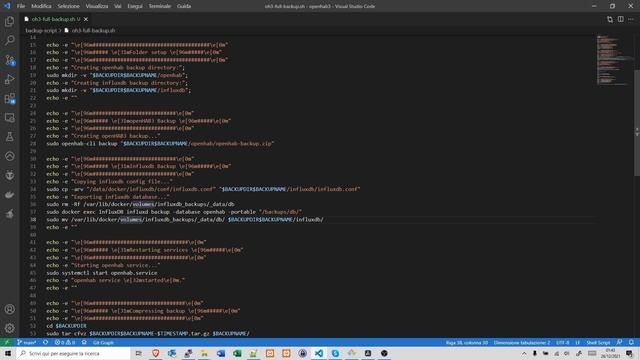Screen dimensions: 640x360
Task: Open the Vai menu
Action: pyautogui.click(x=118, y=6)
